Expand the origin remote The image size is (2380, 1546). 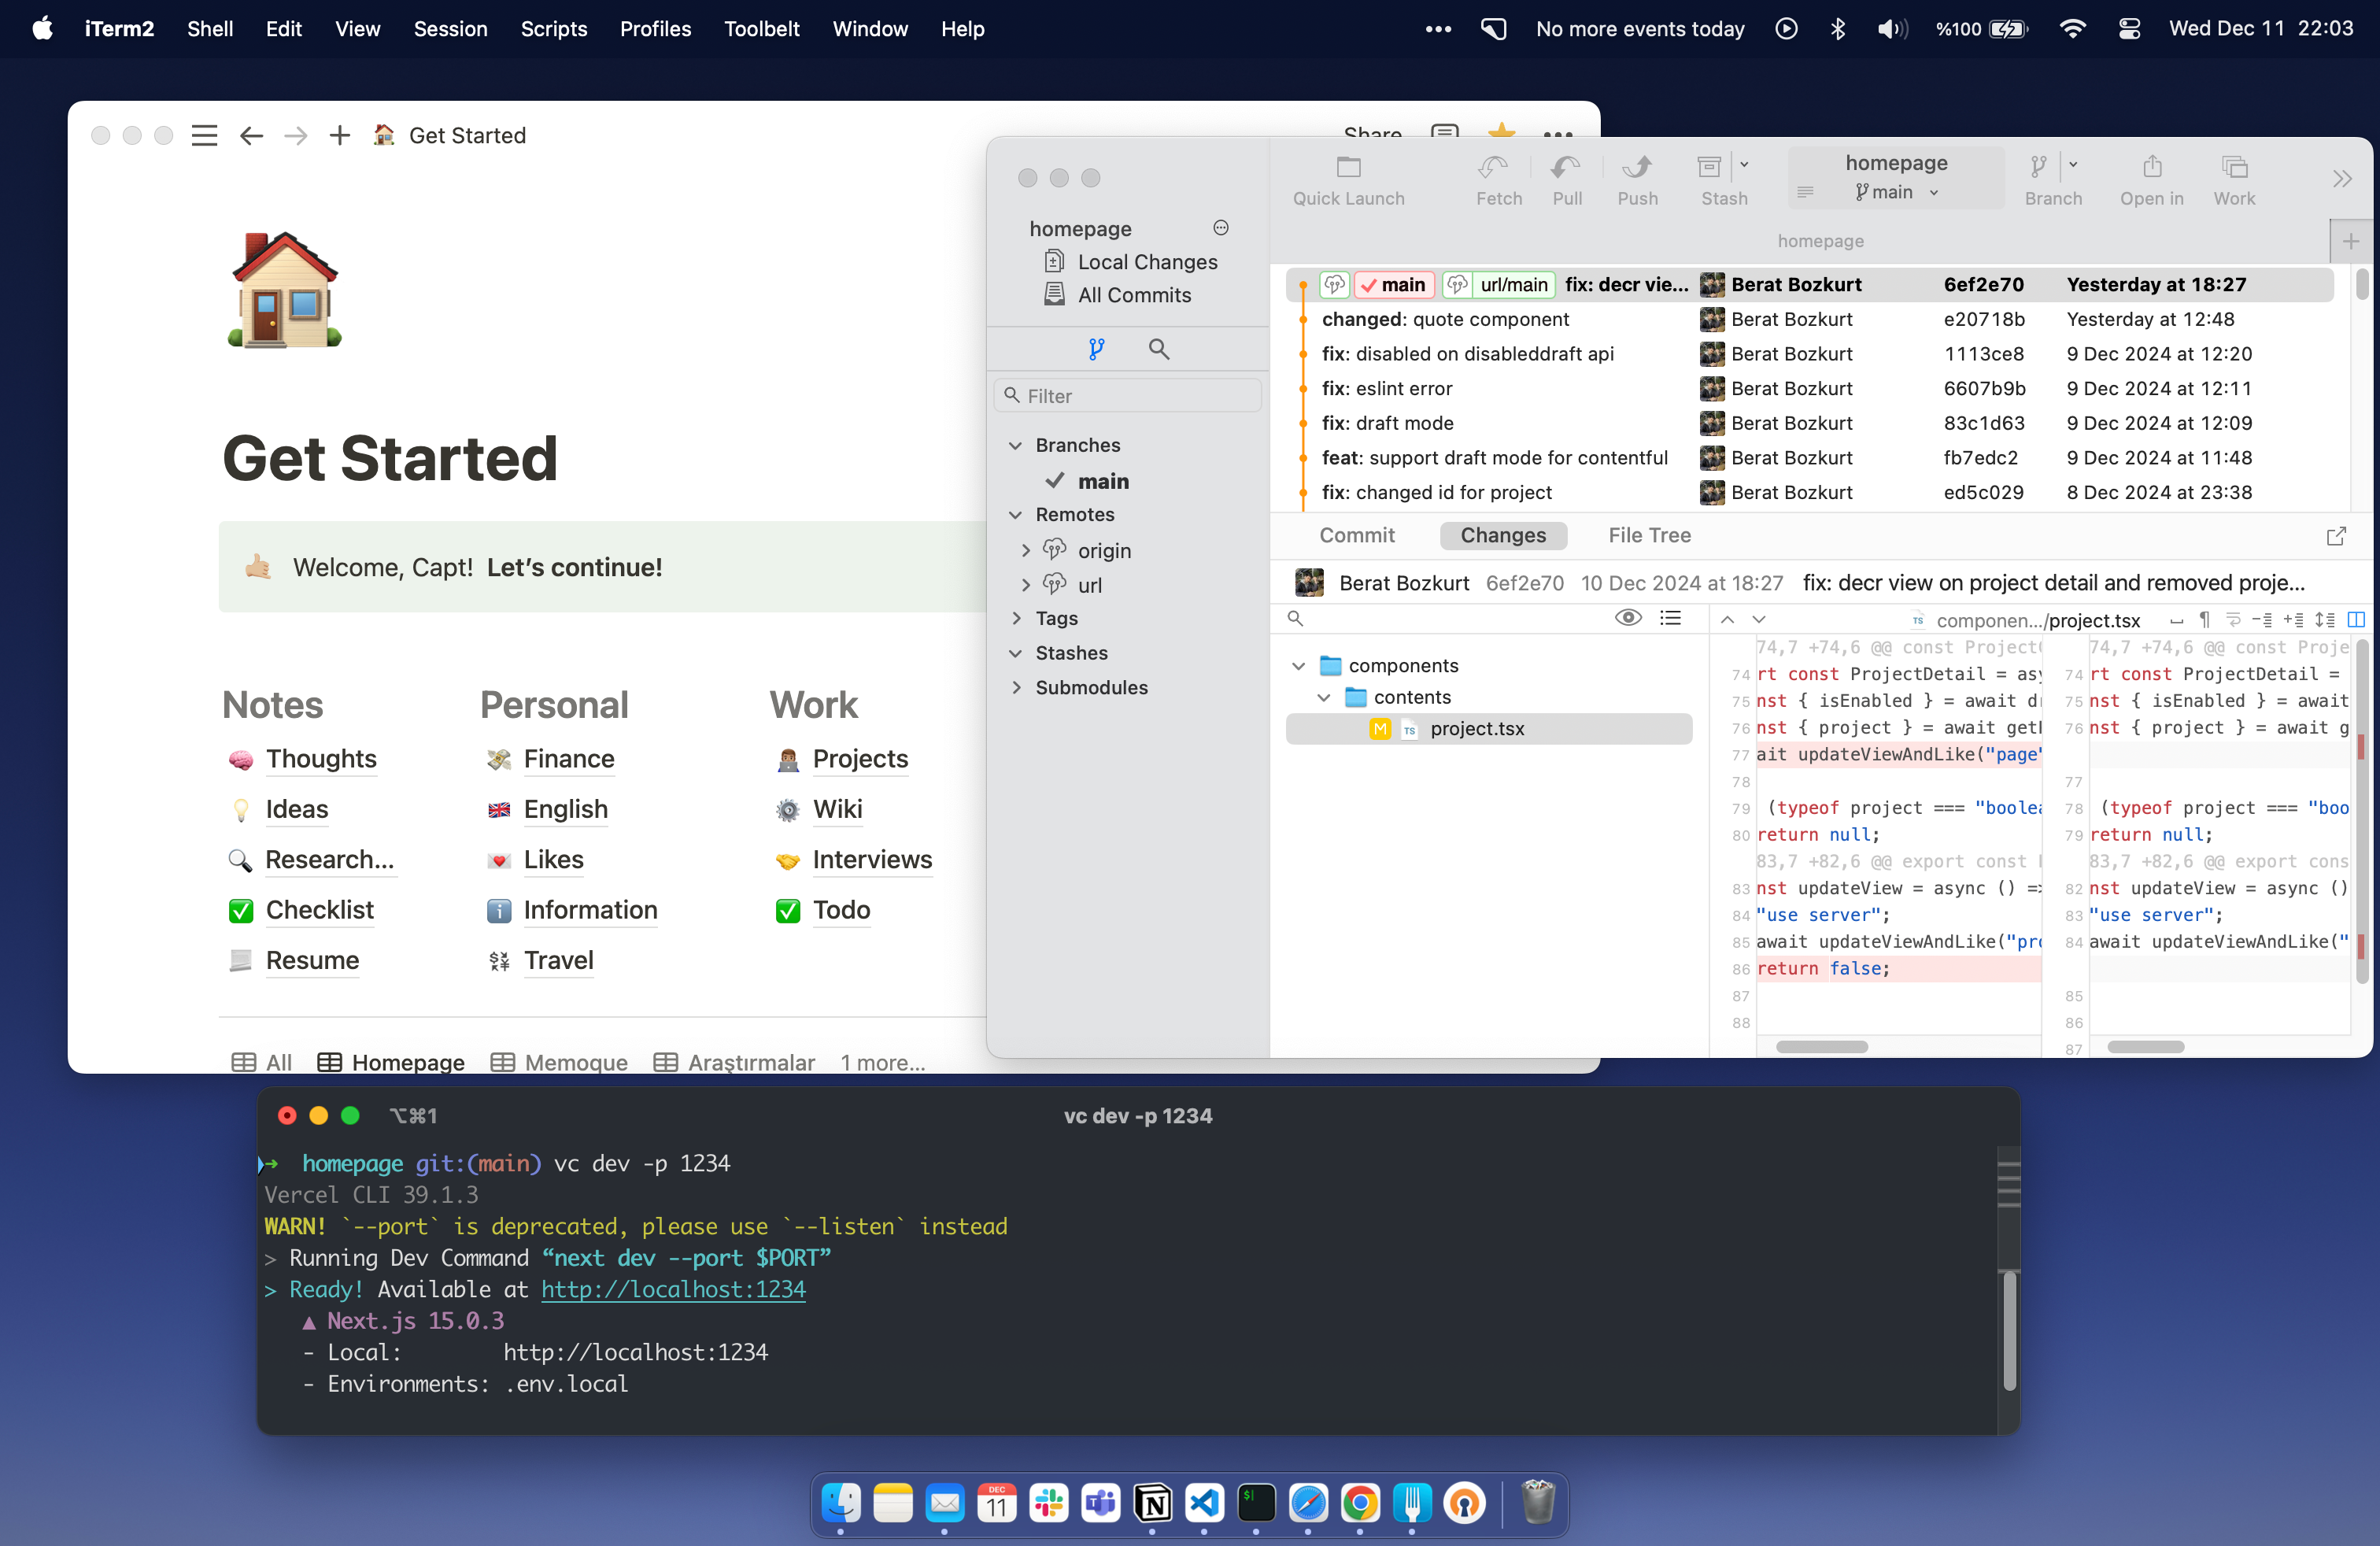coord(1025,551)
